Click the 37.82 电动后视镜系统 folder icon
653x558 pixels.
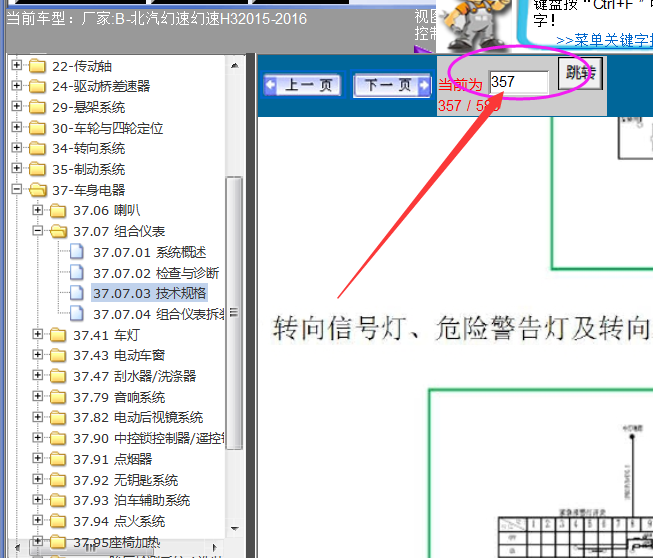click(x=58, y=418)
